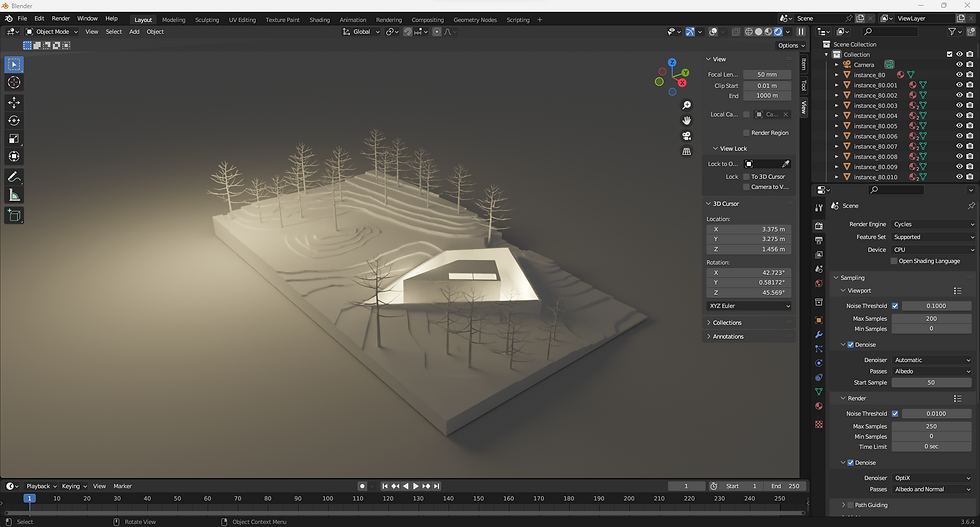The image size is (980, 527).
Task: Enable the Render Region checkbox
Action: (x=746, y=132)
